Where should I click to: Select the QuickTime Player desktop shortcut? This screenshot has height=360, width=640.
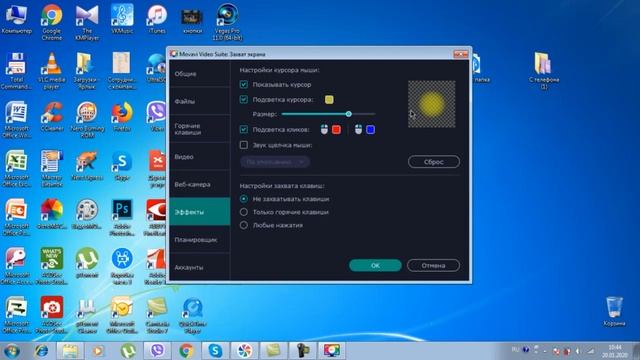pyautogui.click(x=192, y=315)
